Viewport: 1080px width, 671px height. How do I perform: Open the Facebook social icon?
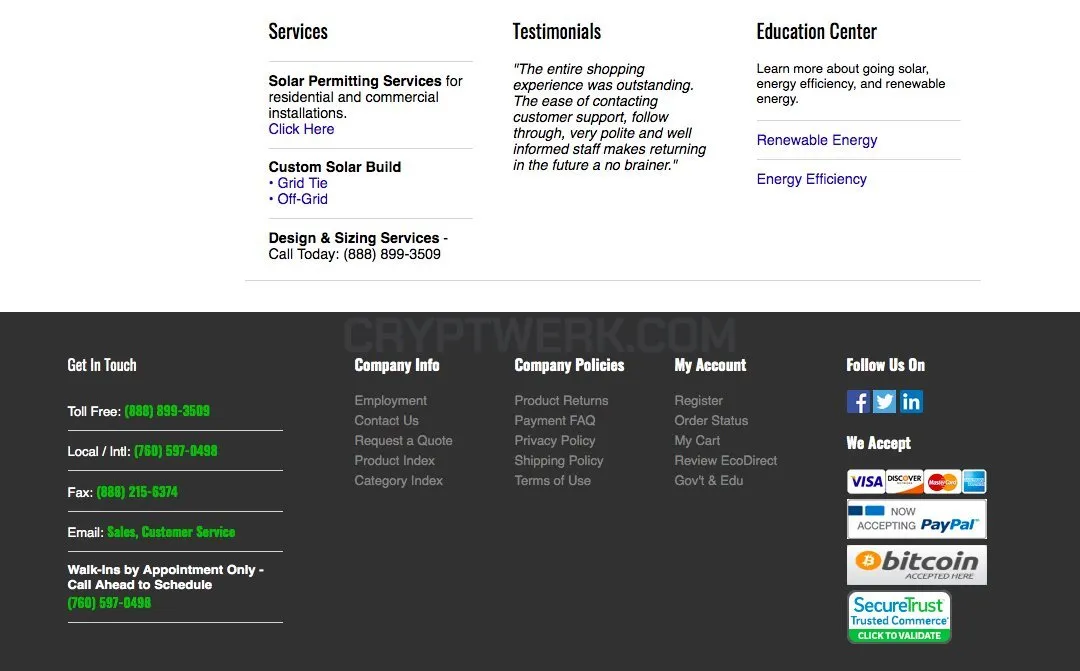click(x=858, y=402)
